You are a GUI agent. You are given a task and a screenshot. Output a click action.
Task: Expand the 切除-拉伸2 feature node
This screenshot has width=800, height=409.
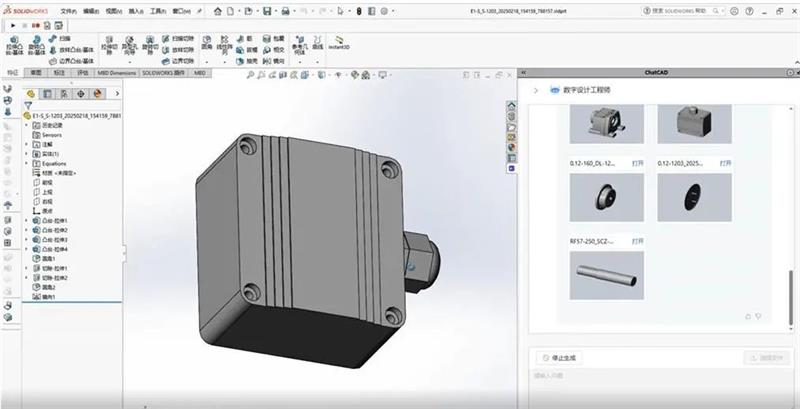pyautogui.click(x=26, y=278)
